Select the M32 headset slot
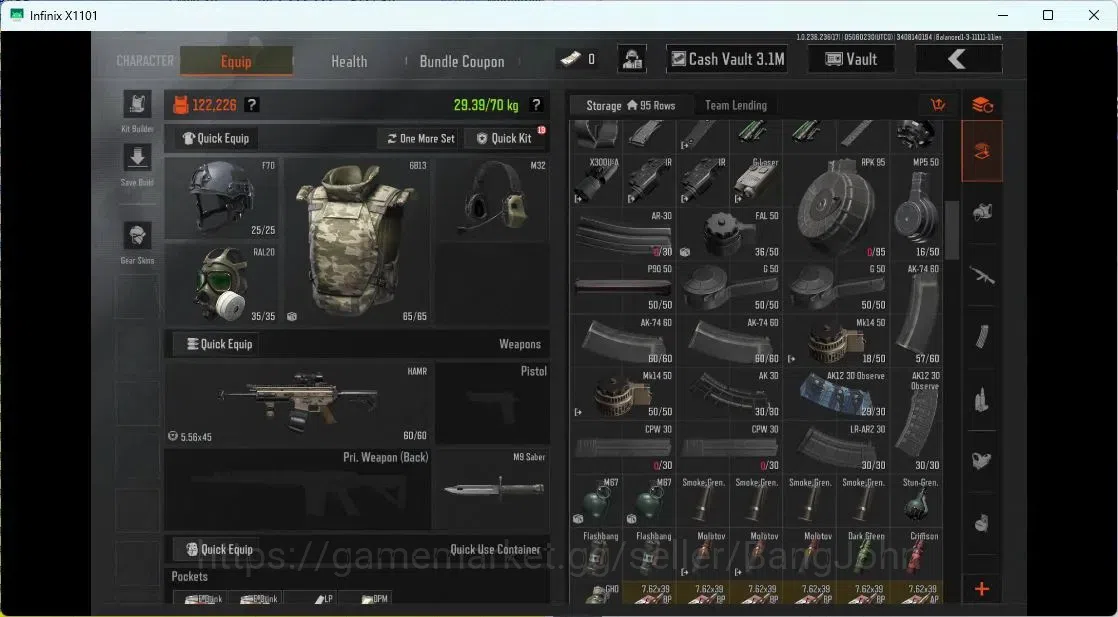 pos(493,198)
